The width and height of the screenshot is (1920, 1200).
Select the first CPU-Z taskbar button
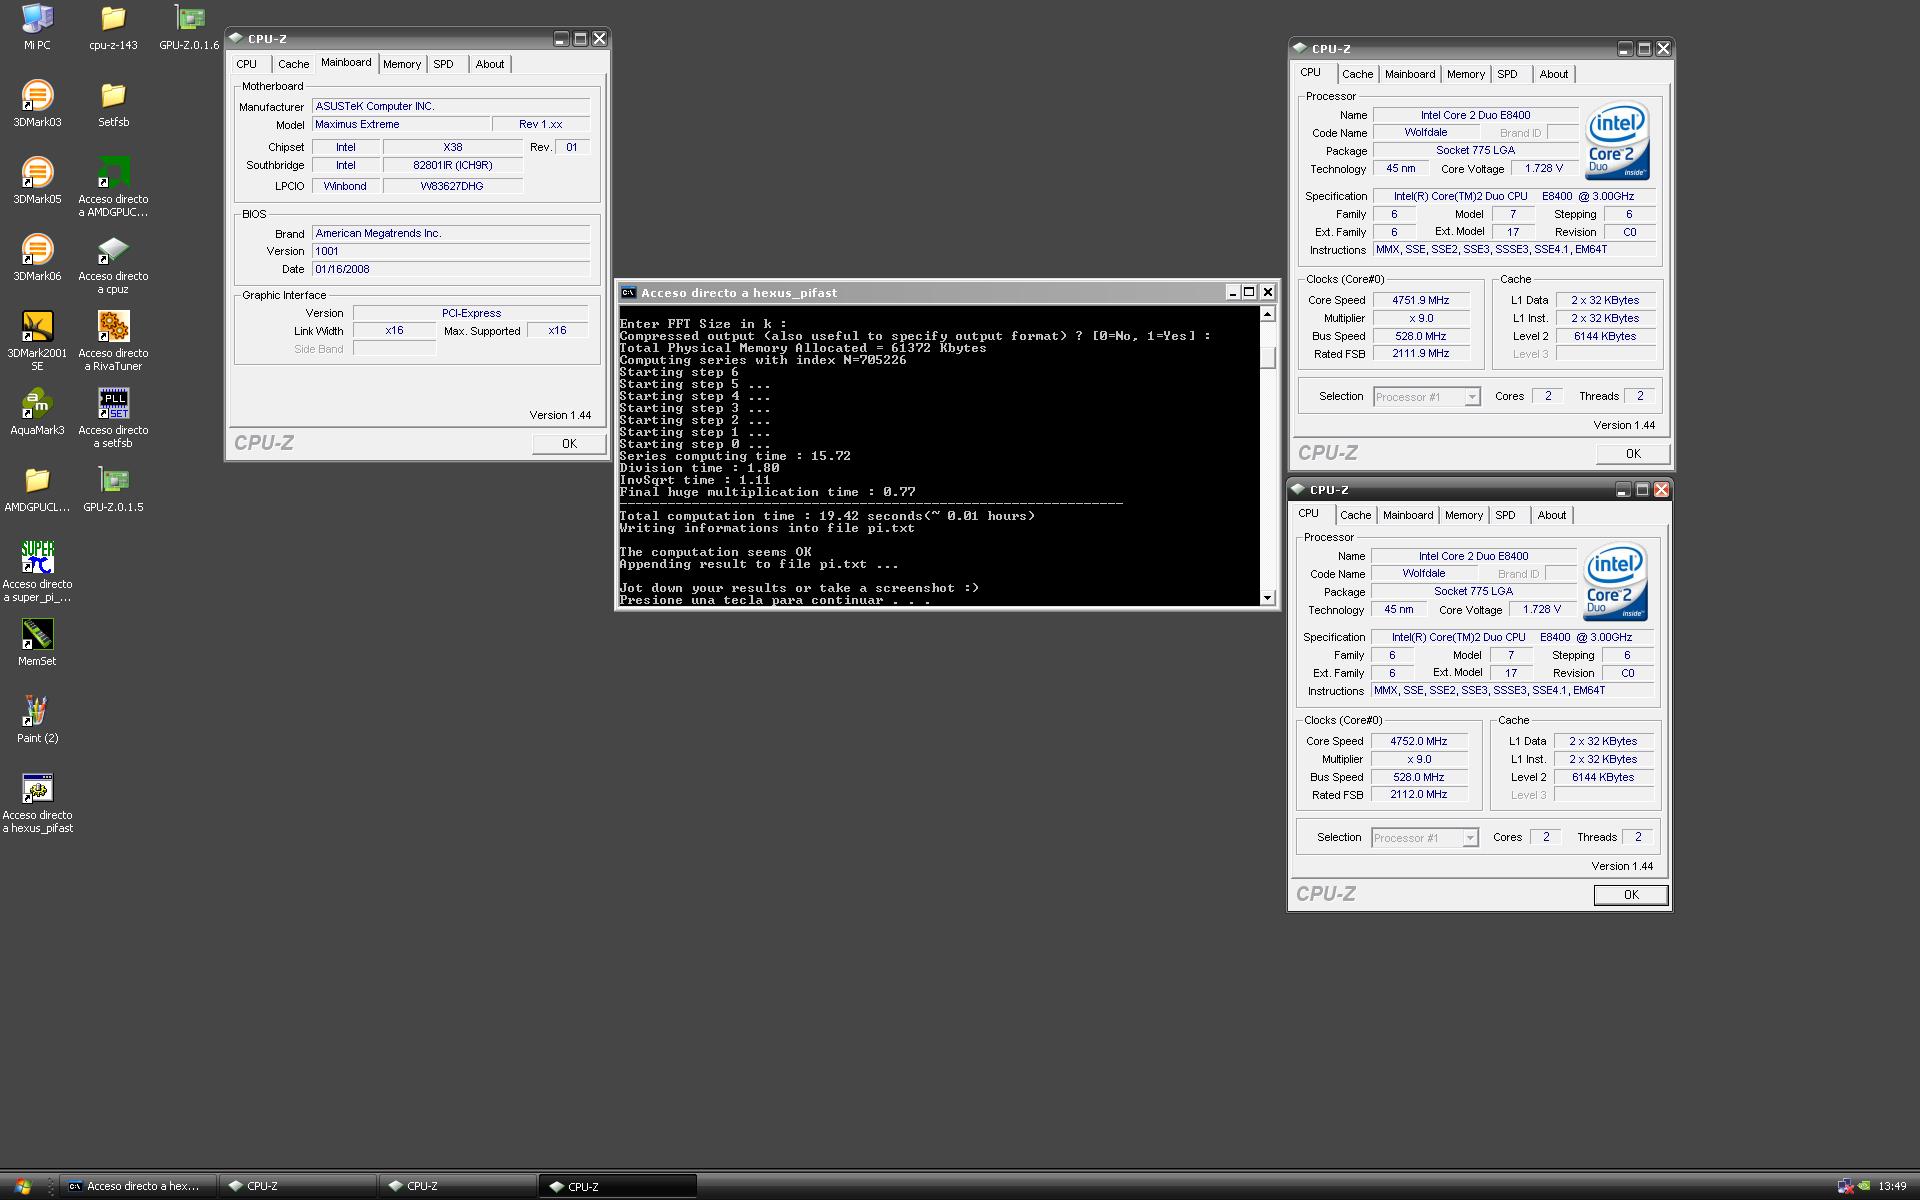[297, 1186]
